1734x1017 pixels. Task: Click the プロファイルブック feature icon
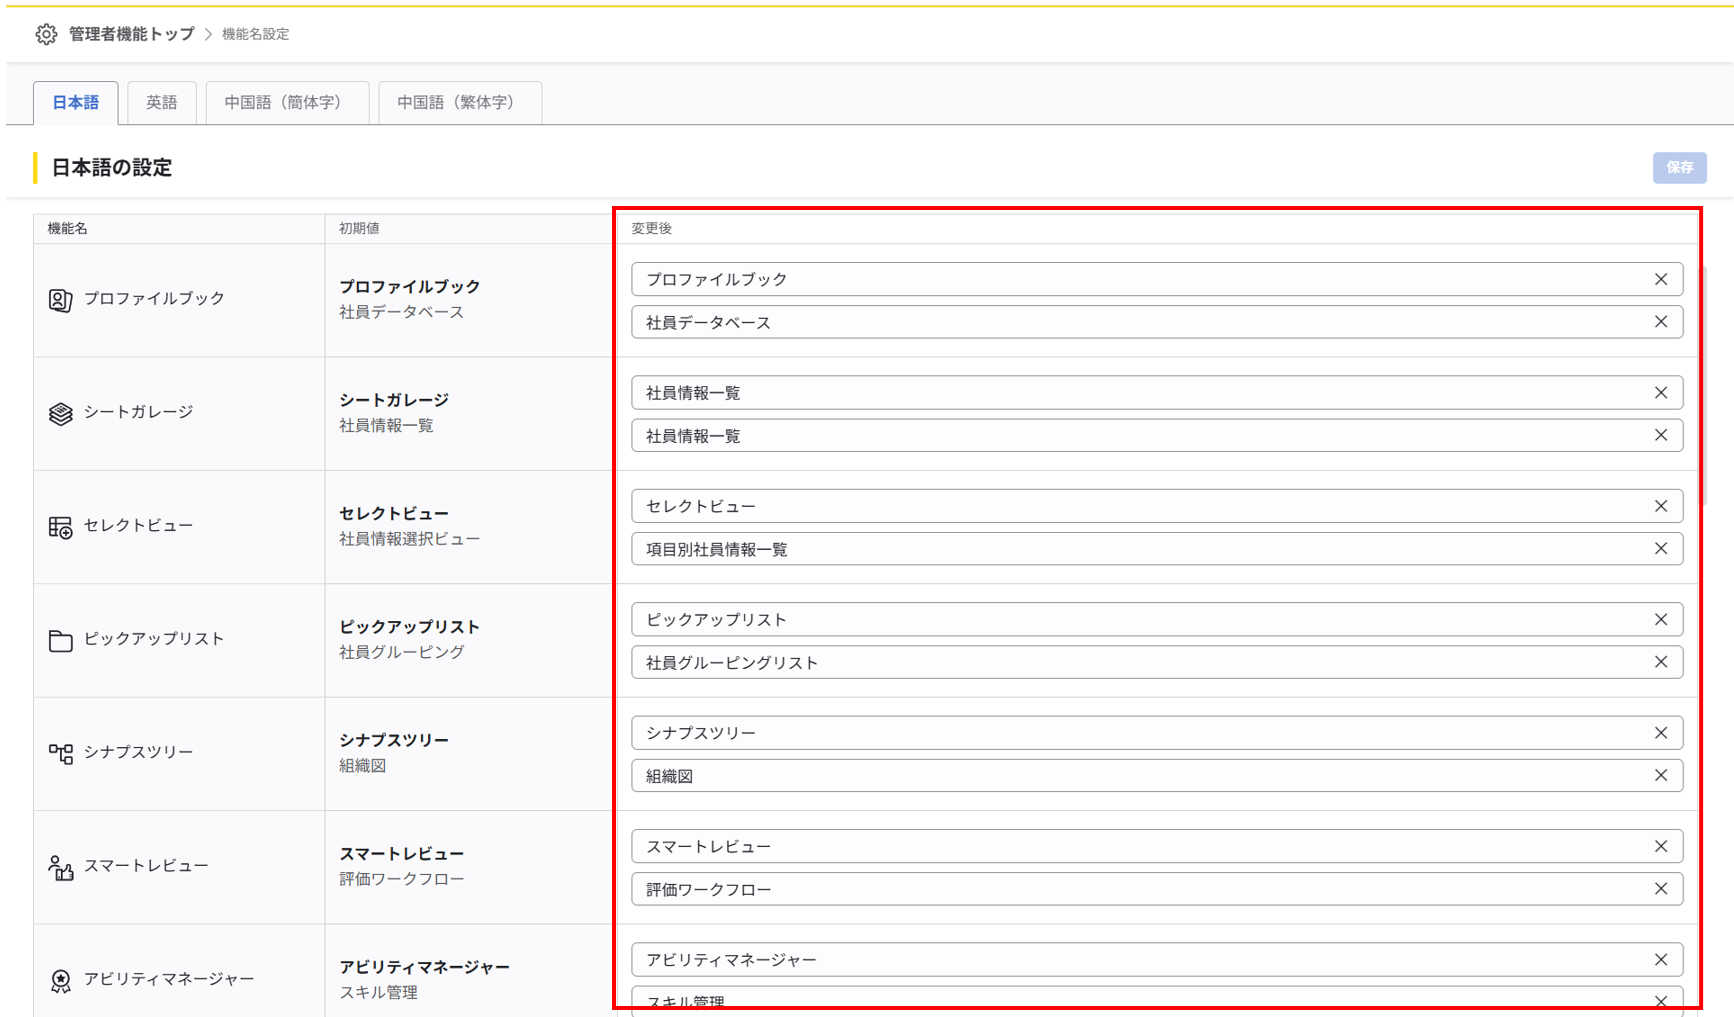coord(60,300)
